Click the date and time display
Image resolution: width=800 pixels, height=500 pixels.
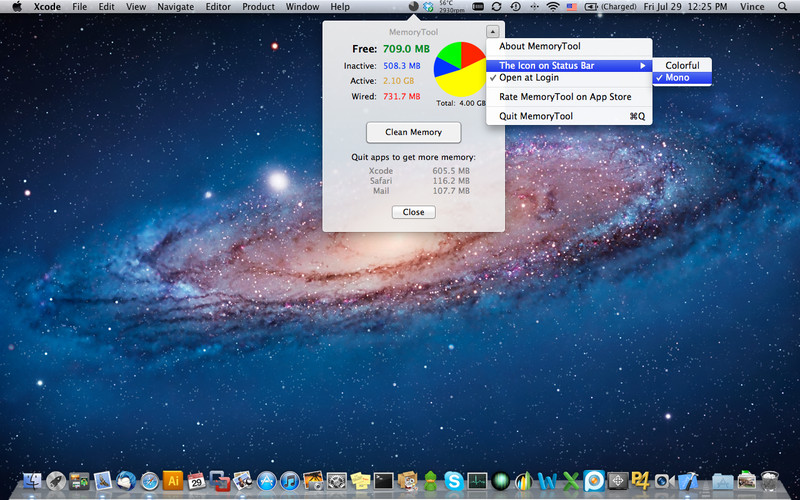(x=687, y=7)
